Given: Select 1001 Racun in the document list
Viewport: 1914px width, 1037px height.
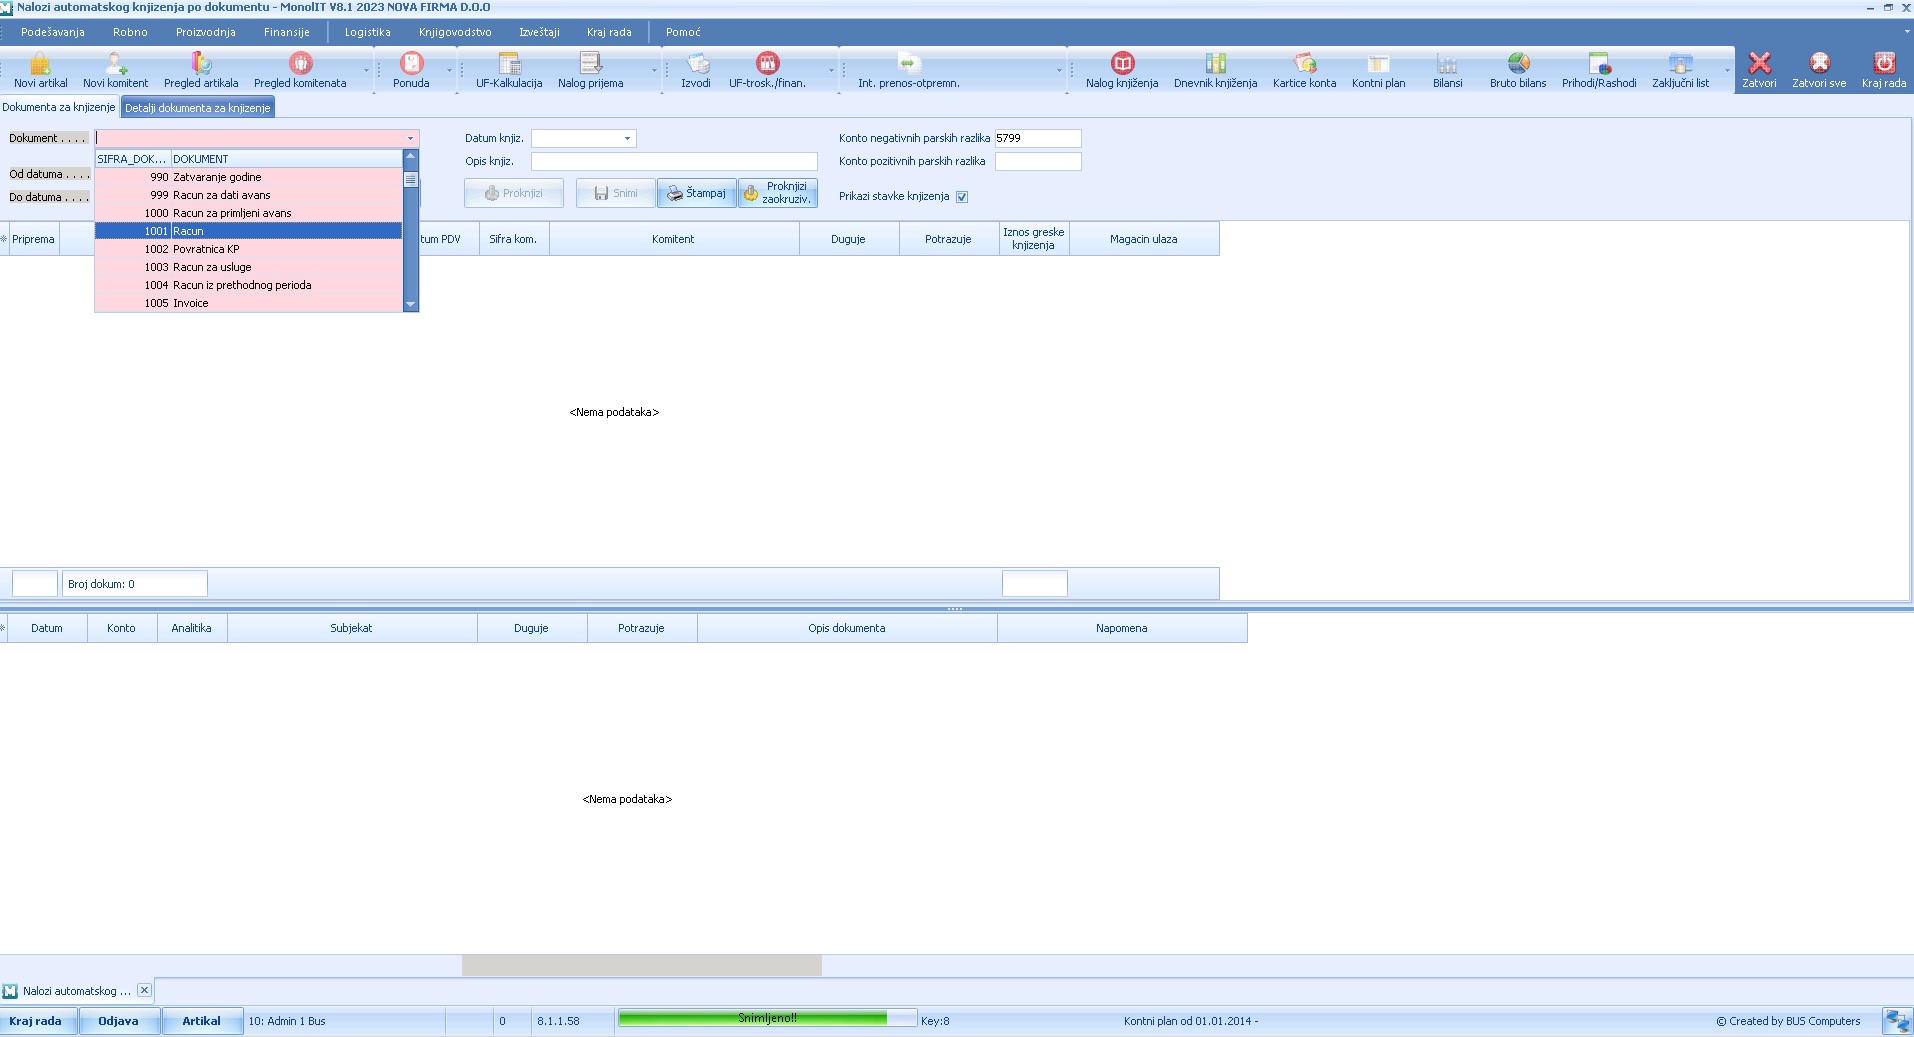Looking at the screenshot, I should click(x=249, y=231).
